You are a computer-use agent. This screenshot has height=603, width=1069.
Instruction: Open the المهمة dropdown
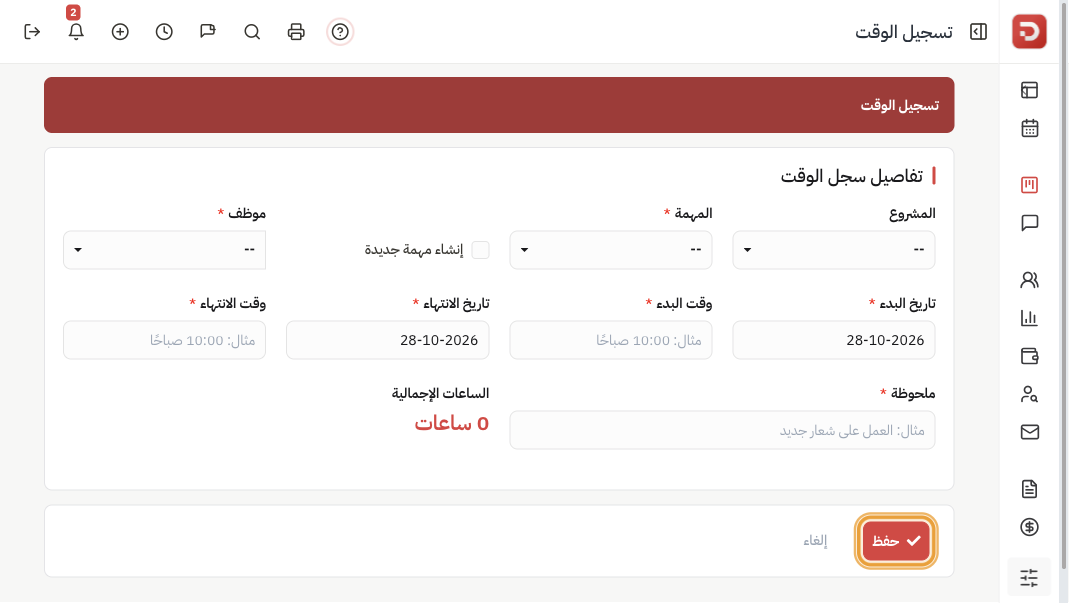[x=611, y=250]
